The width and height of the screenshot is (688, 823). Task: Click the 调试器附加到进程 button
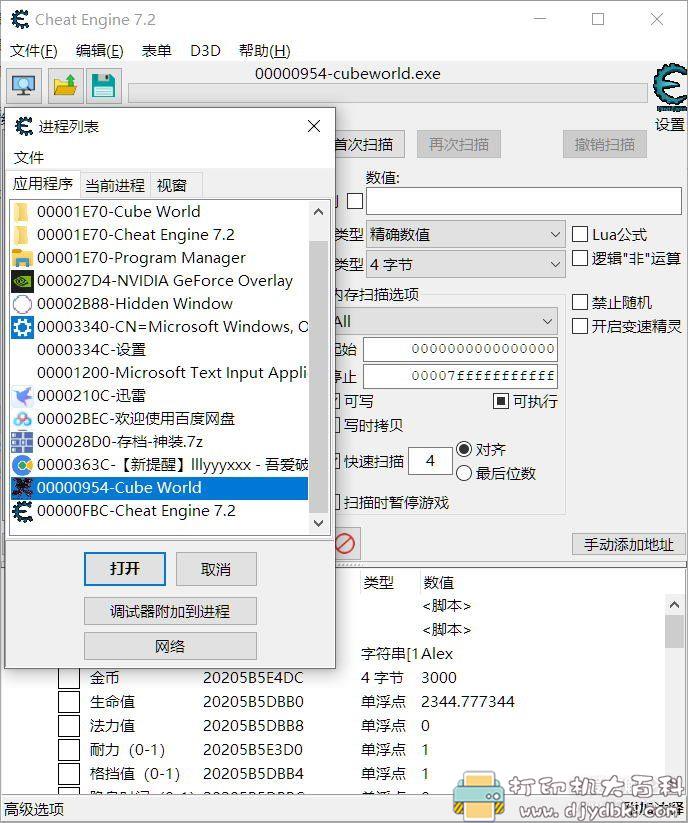[170, 611]
